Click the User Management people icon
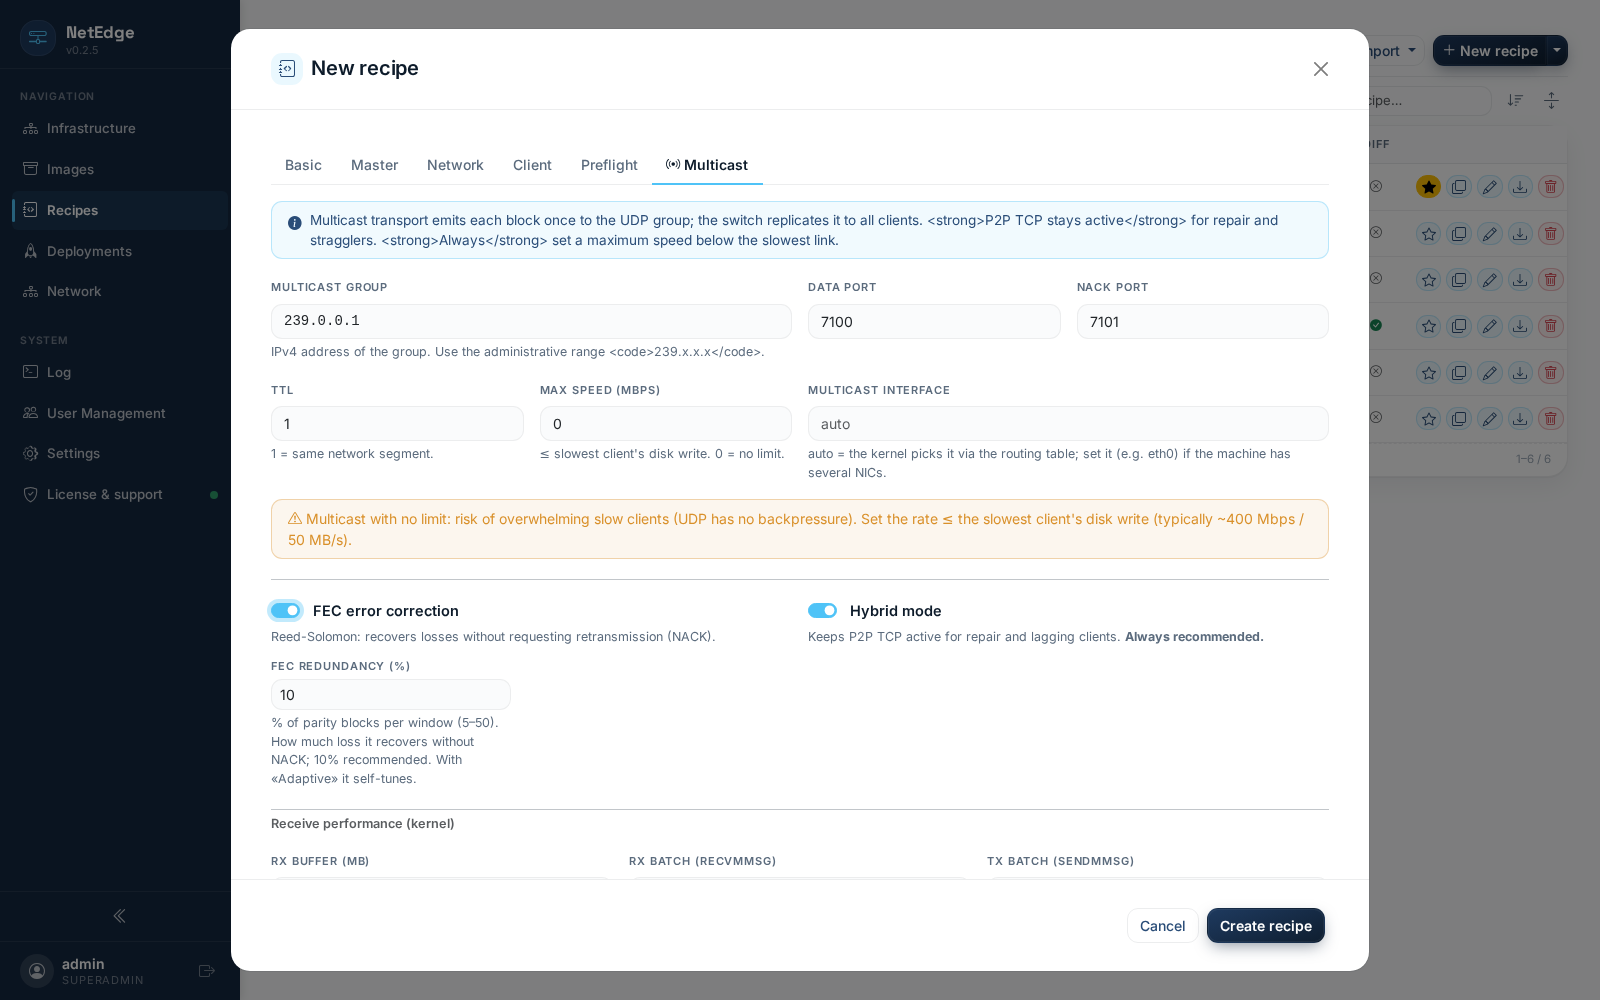This screenshot has width=1600, height=1000. 31,413
